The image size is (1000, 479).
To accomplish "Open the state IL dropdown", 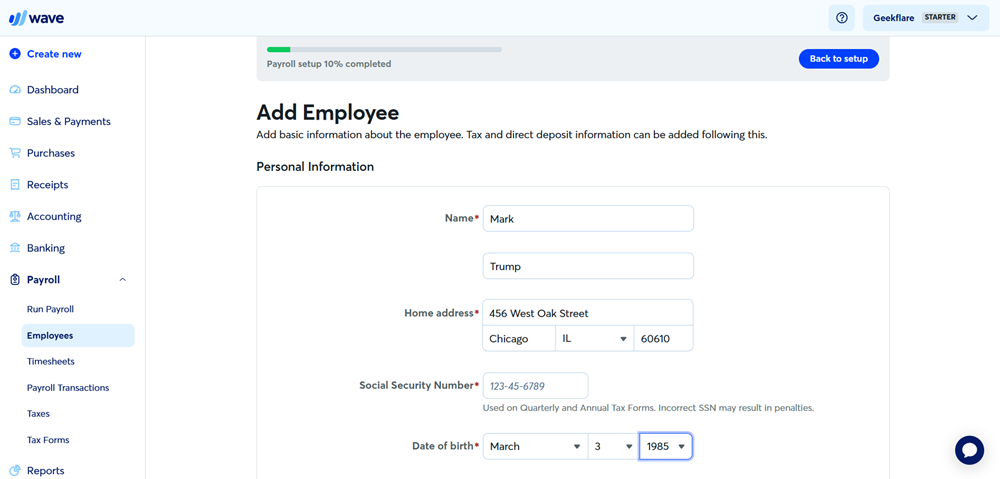I will click(594, 339).
